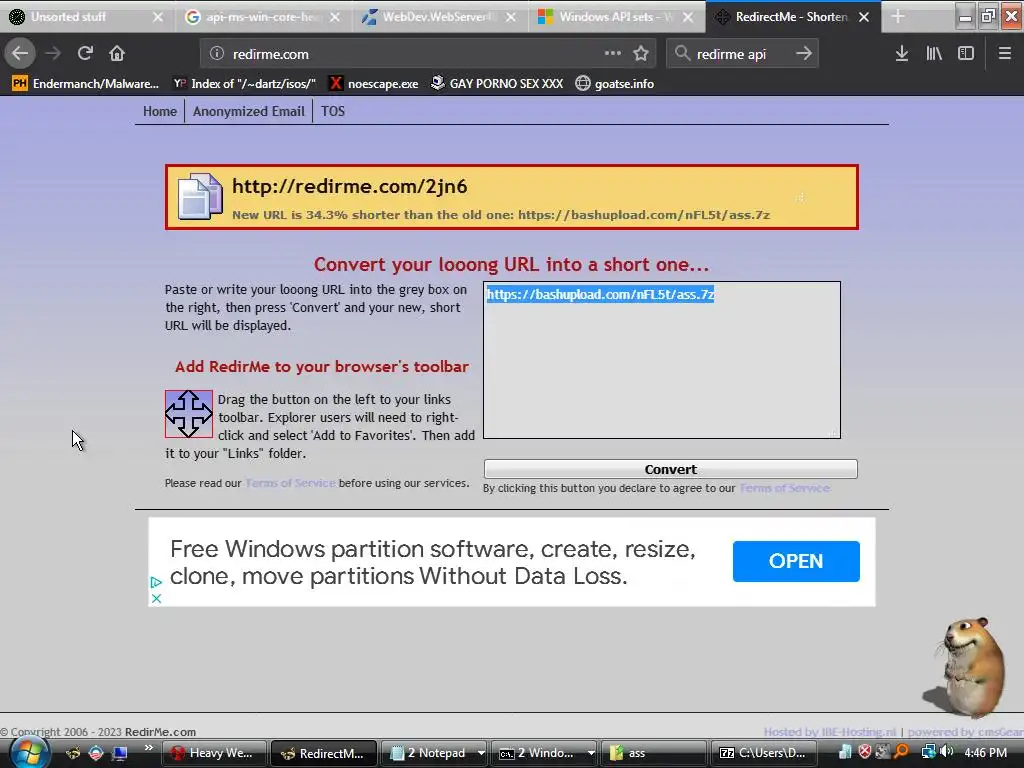Click the taskbar clock showing 4:46 PM
This screenshot has width=1024, height=768.
click(x=985, y=752)
